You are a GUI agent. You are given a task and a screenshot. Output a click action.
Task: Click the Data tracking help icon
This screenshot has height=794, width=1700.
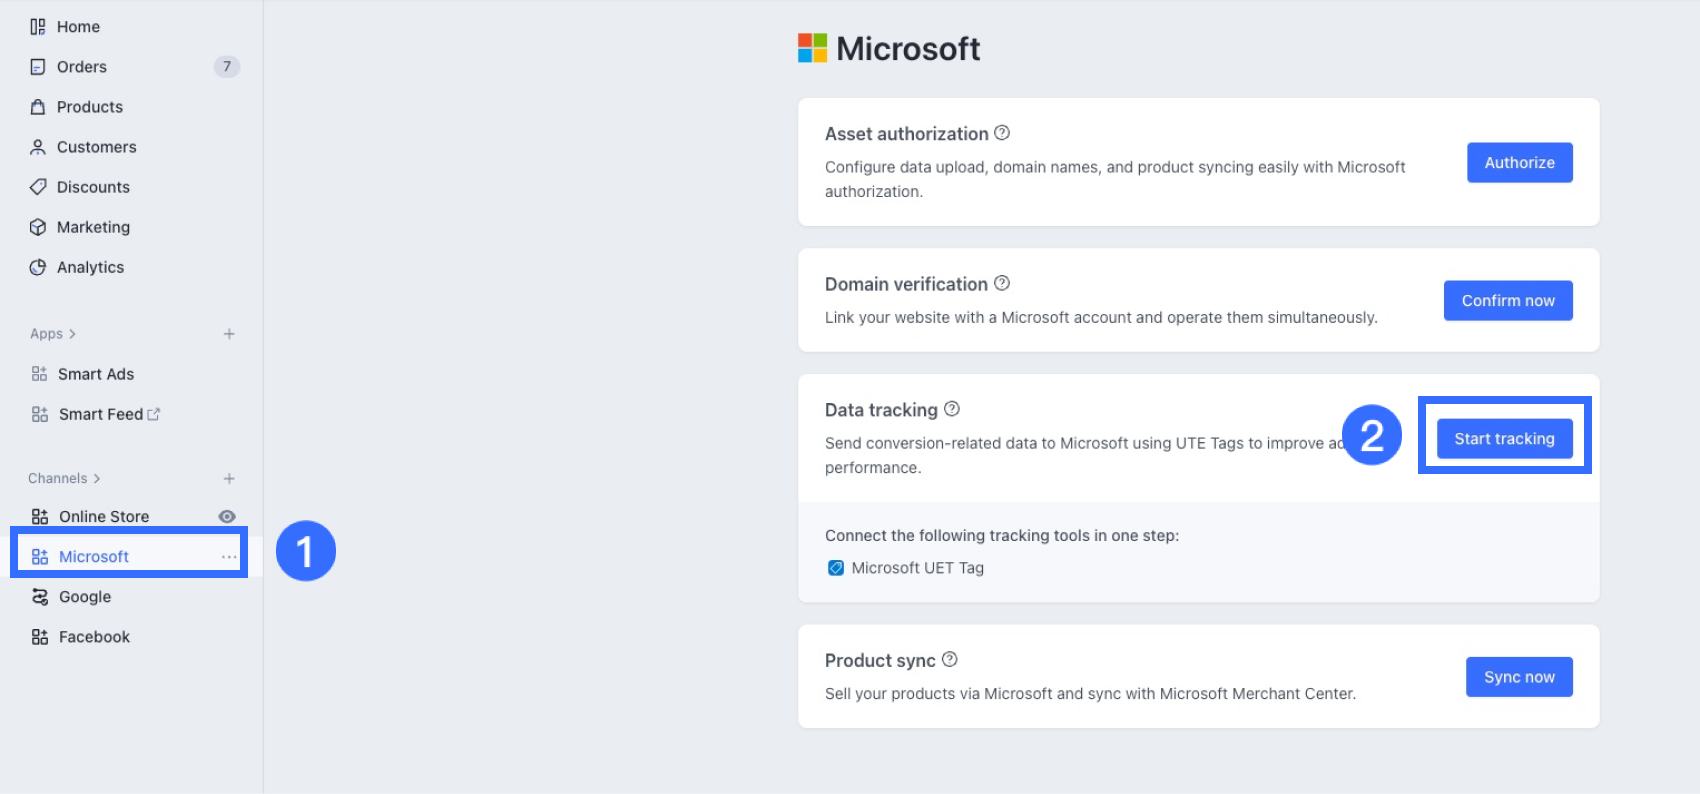point(952,409)
